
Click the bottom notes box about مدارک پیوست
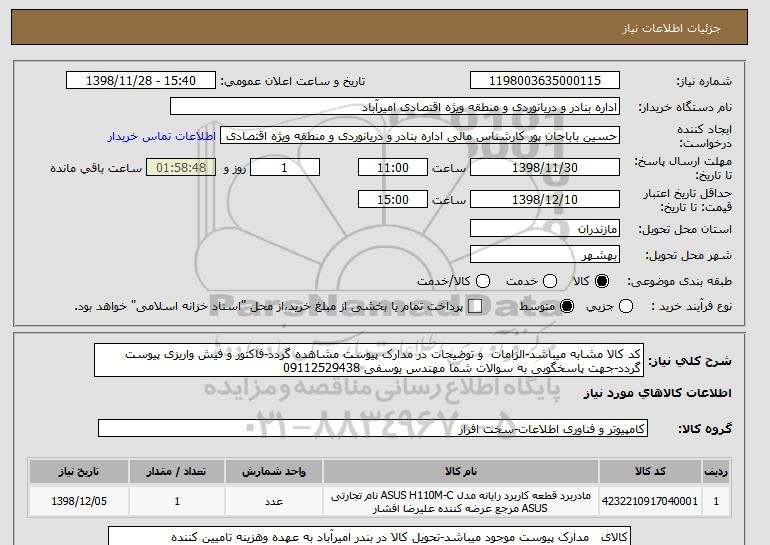click(x=369, y=536)
